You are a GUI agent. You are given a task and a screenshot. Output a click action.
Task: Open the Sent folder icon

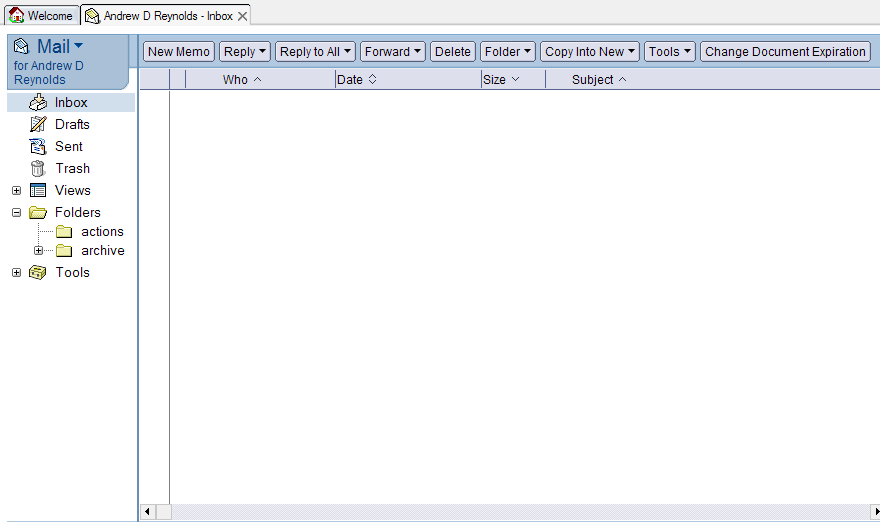tap(38, 147)
